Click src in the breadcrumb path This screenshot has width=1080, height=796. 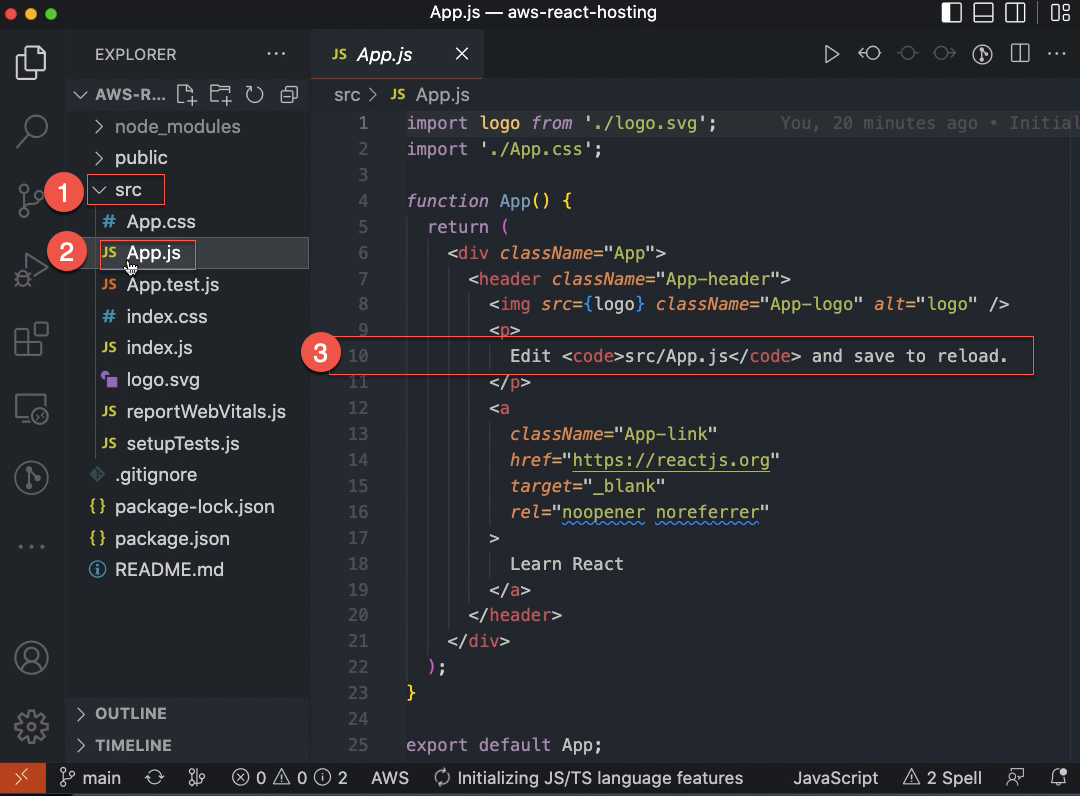[346, 94]
